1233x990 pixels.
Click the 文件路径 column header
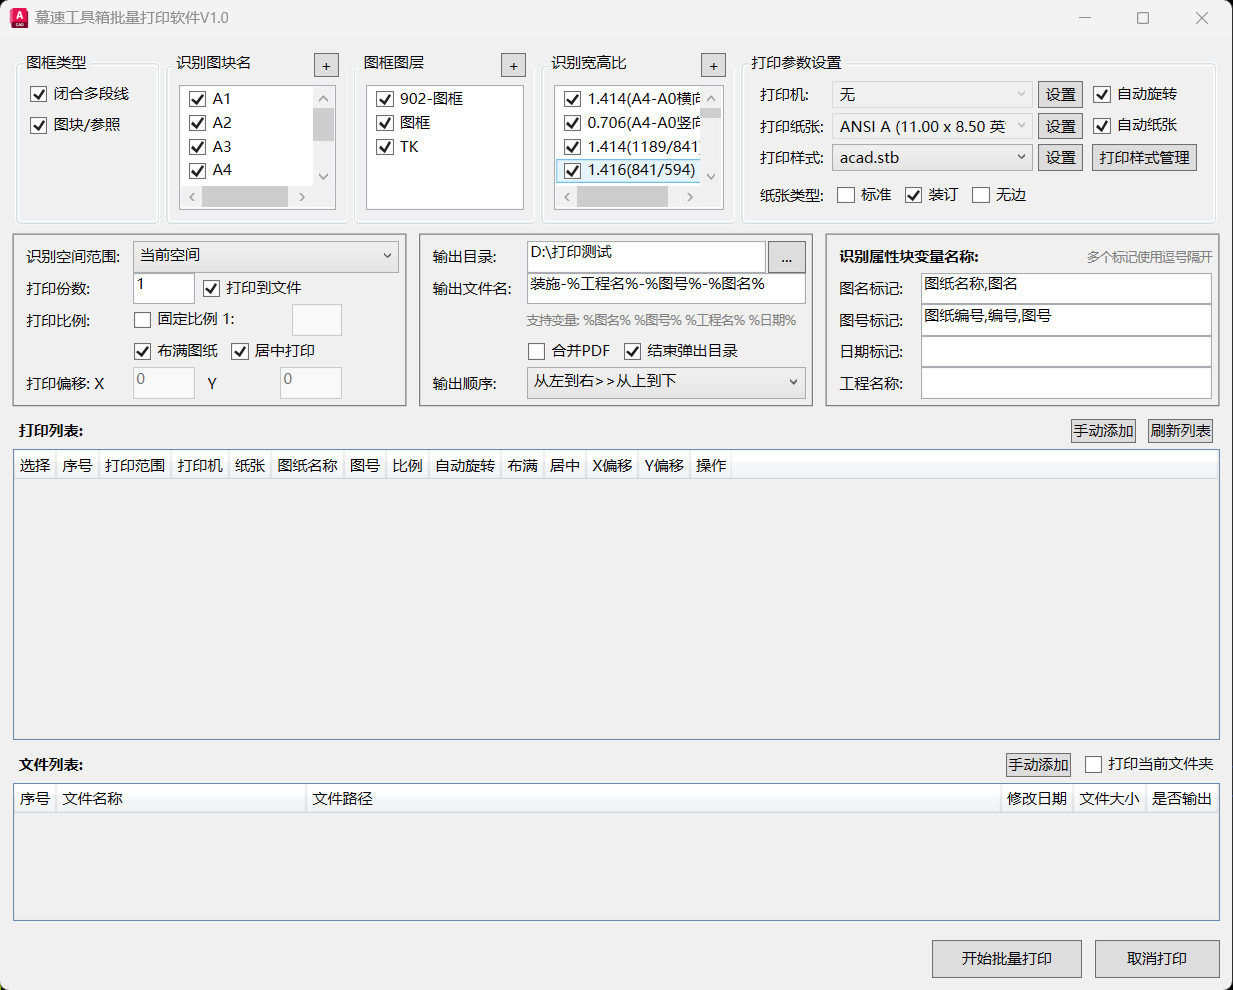pyautogui.click(x=654, y=799)
